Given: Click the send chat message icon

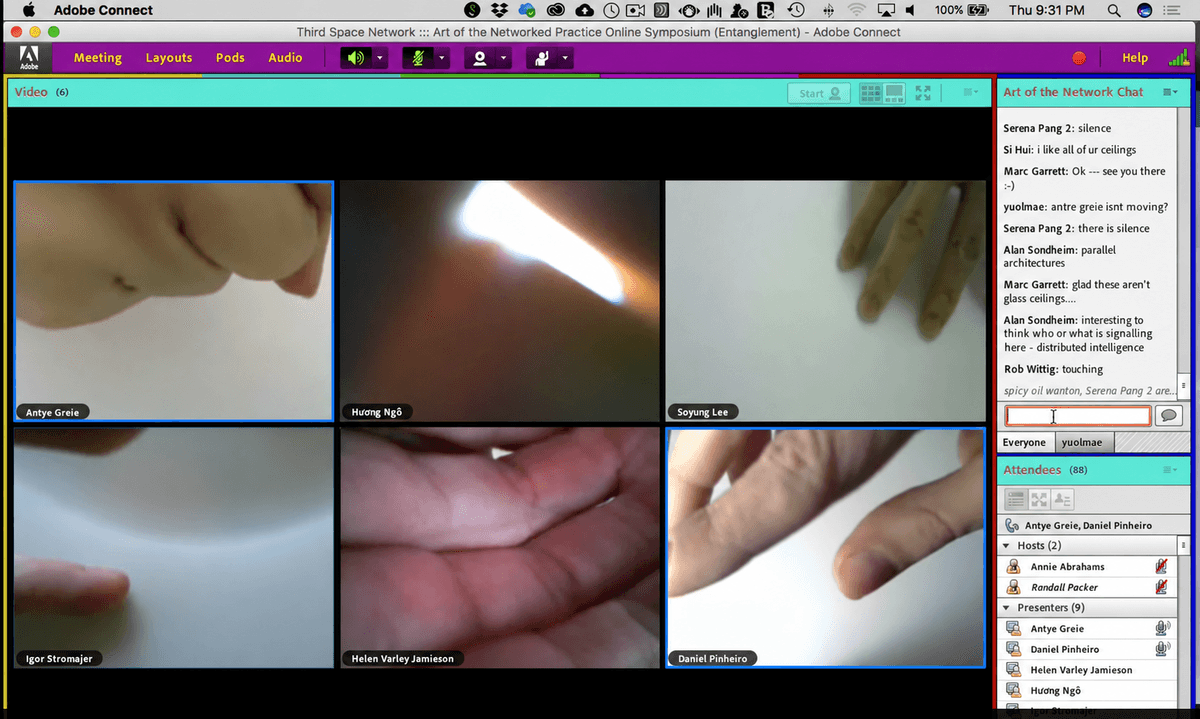Looking at the screenshot, I should tap(1168, 416).
